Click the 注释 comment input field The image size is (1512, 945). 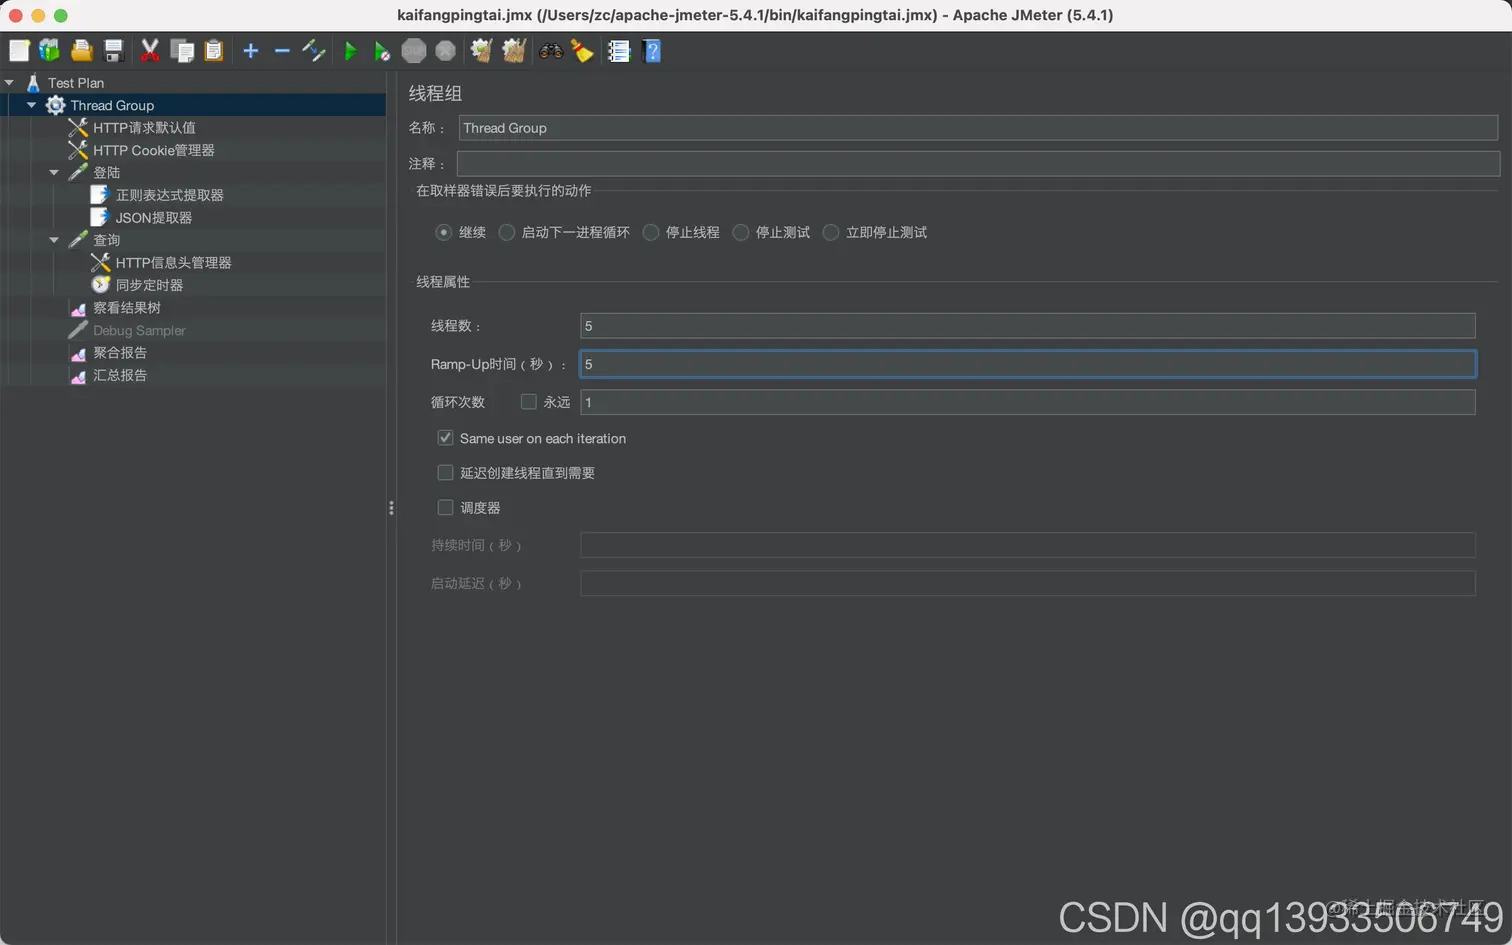point(978,163)
